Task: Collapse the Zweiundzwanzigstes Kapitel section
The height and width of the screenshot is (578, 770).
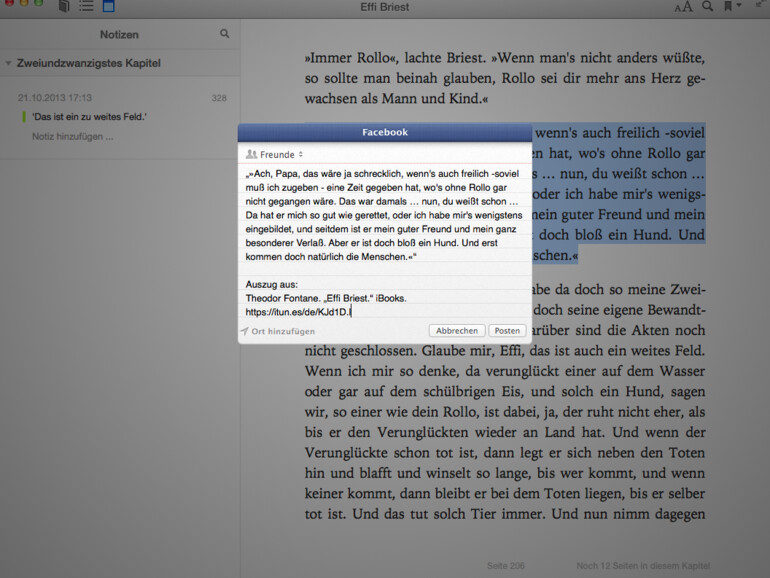Action: click(x=8, y=63)
